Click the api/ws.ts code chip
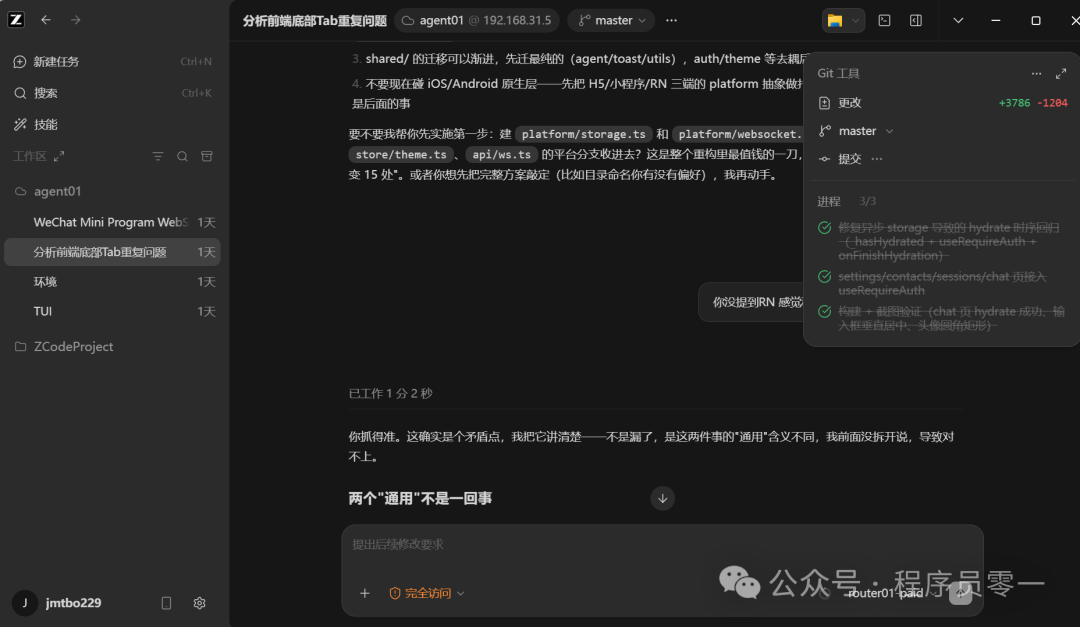This screenshot has height=627, width=1080. point(501,155)
